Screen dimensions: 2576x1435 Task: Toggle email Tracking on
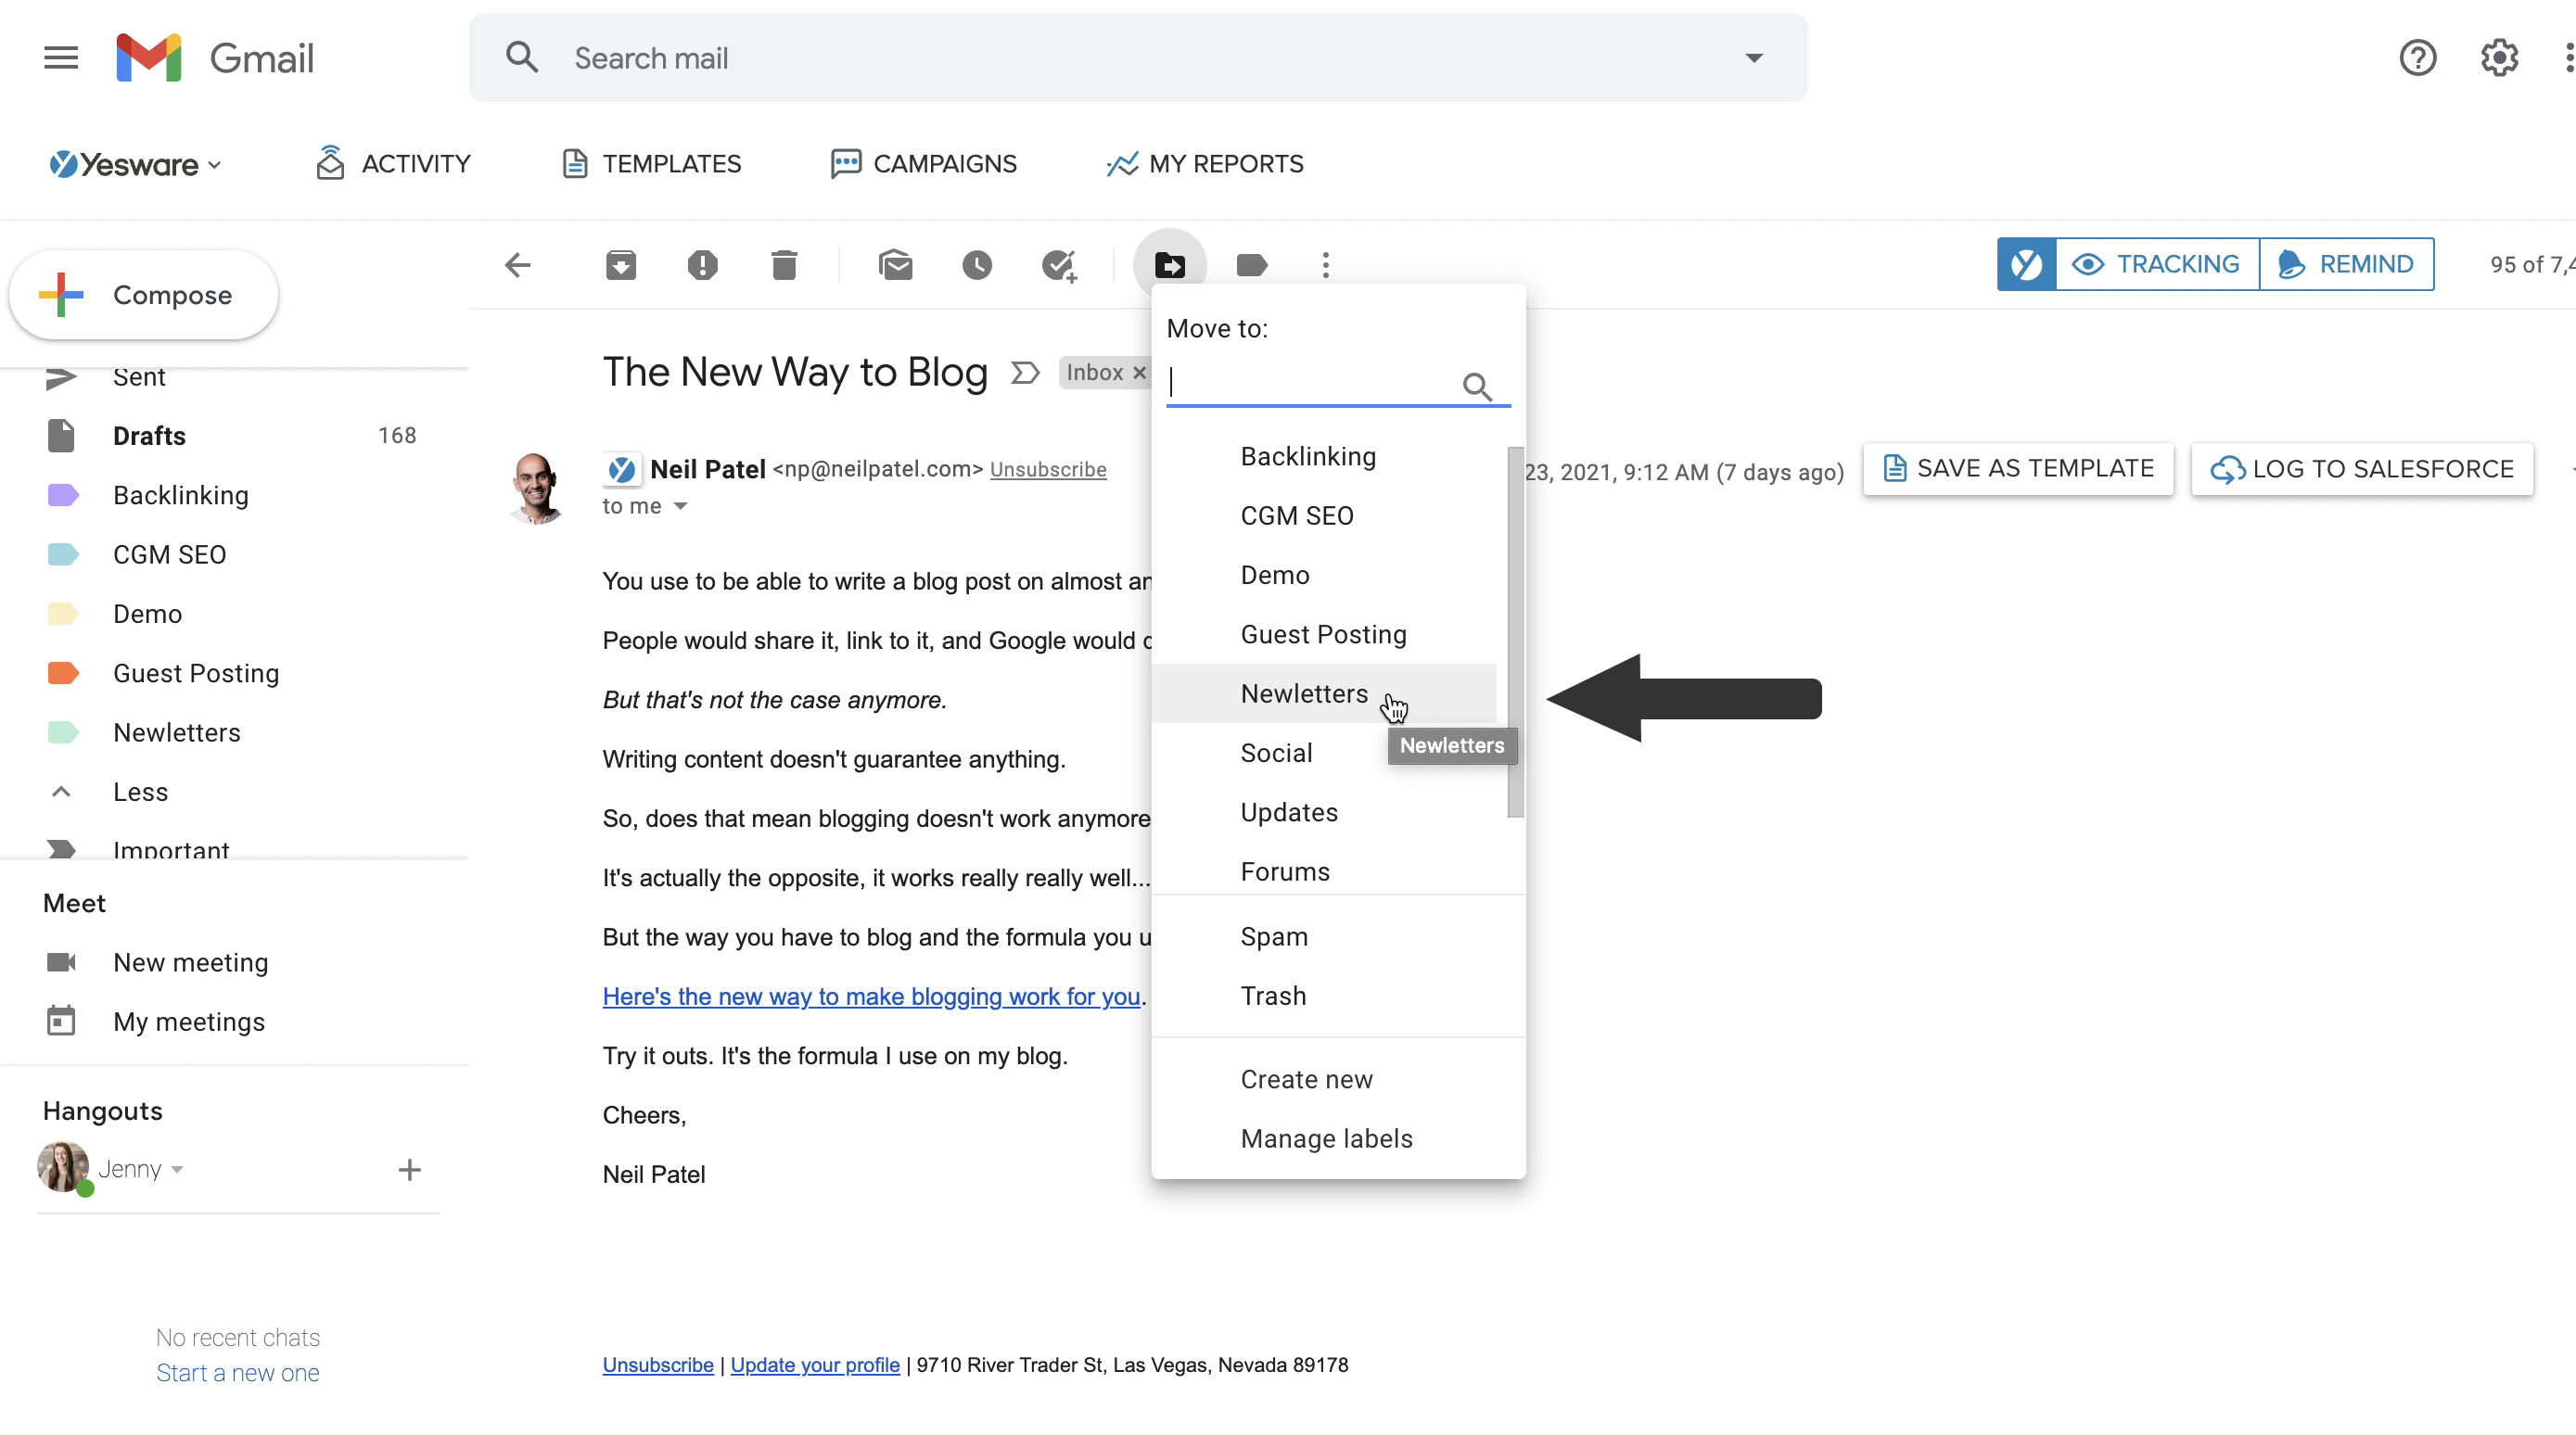(x=2156, y=263)
